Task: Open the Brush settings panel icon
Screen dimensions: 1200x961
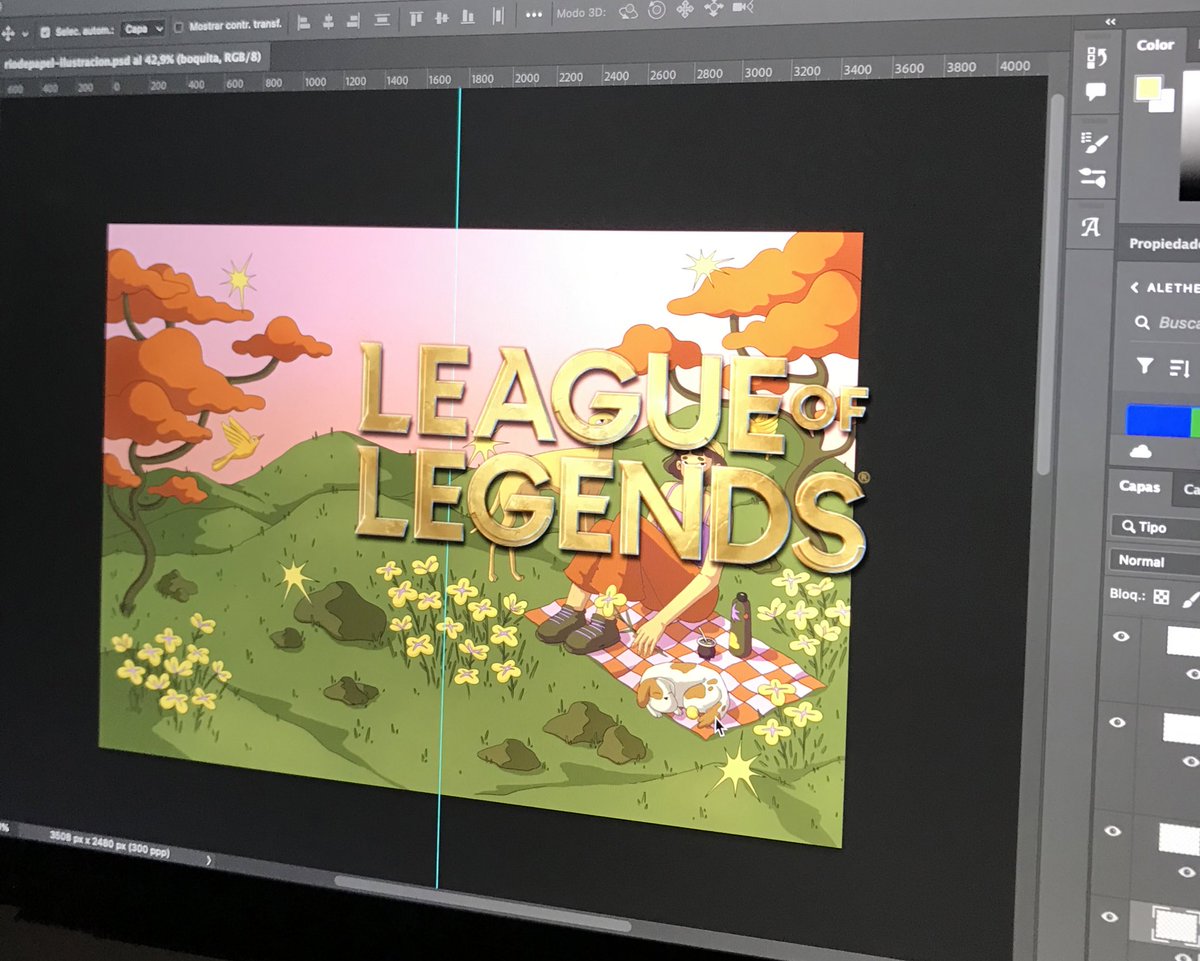Action: (1095, 142)
